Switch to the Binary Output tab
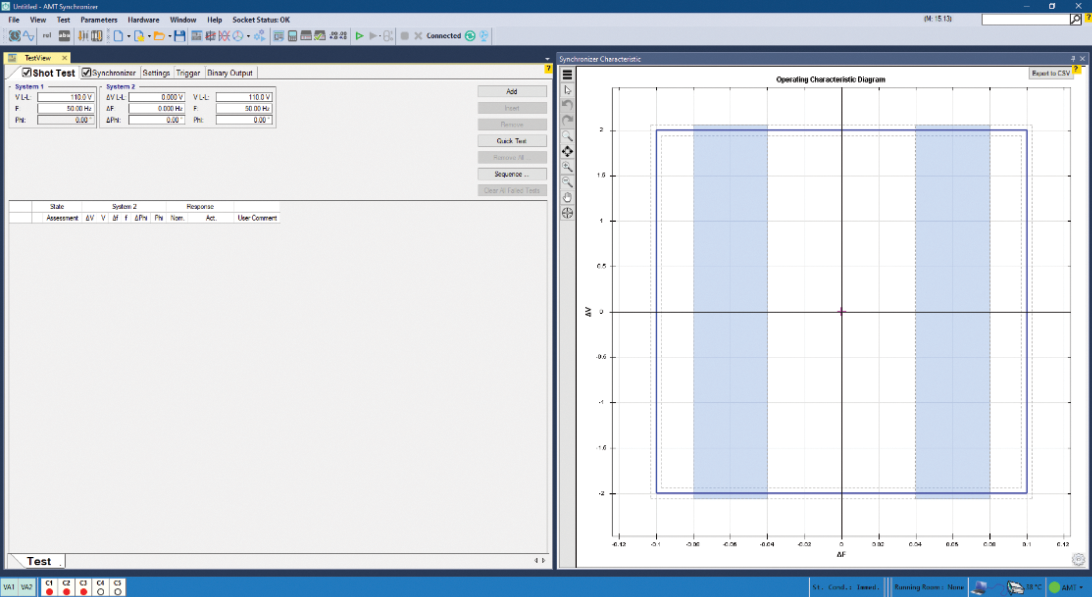 point(230,73)
